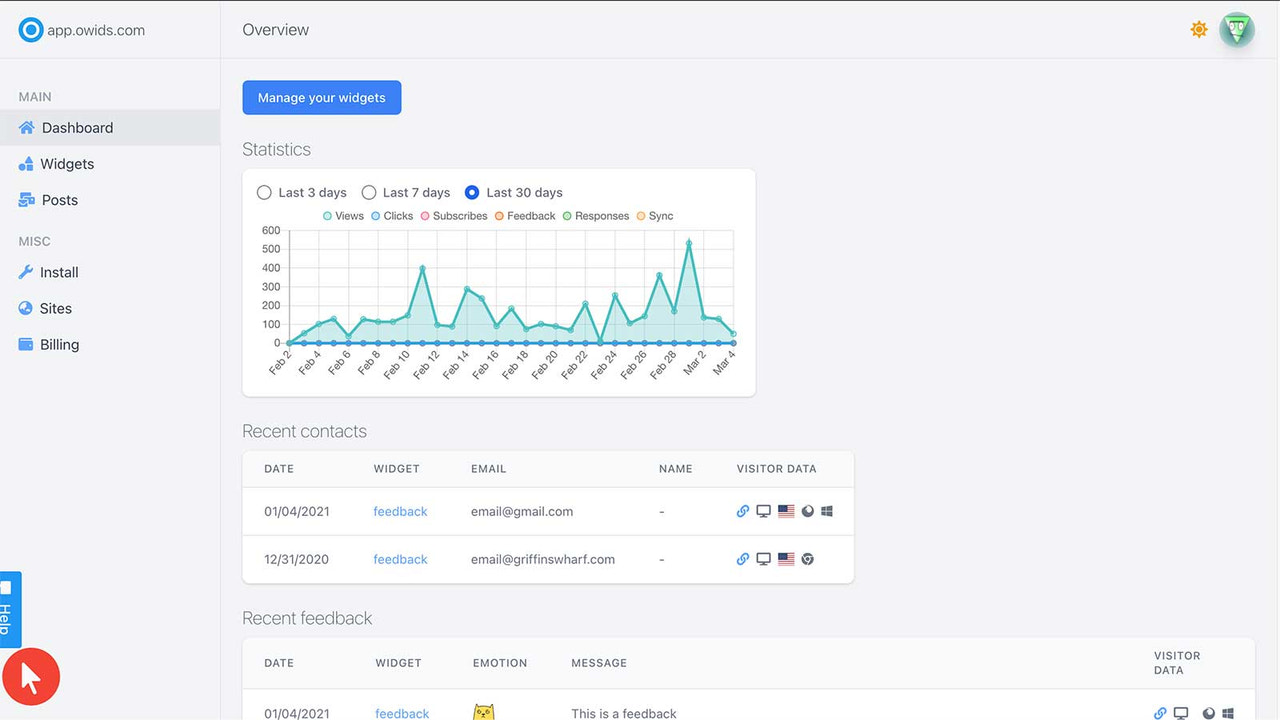The height and width of the screenshot is (720, 1280).
Task: Click the Main section header in the sidebar
Action: pyautogui.click(x=34, y=96)
